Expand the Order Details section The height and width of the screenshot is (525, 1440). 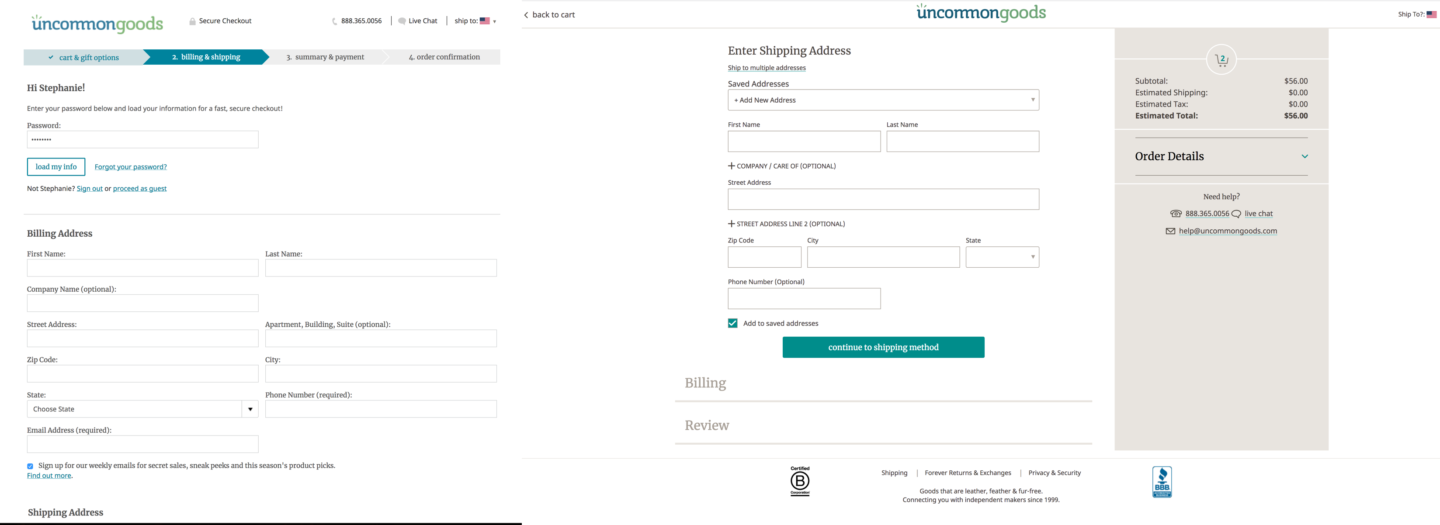pyautogui.click(x=1304, y=156)
